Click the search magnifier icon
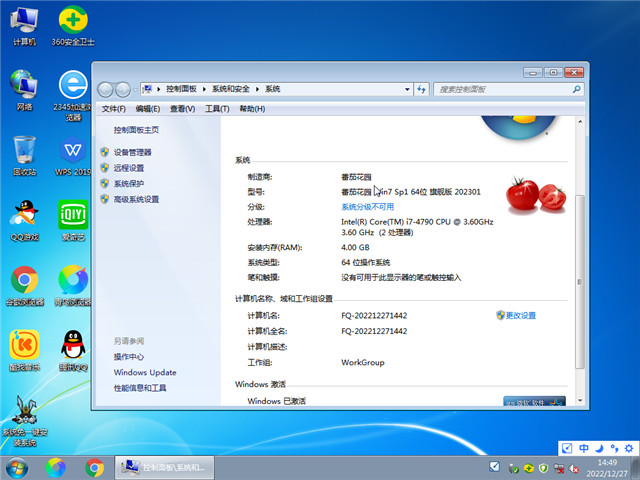The height and width of the screenshot is (480, 640). click(x=576, y=89)
